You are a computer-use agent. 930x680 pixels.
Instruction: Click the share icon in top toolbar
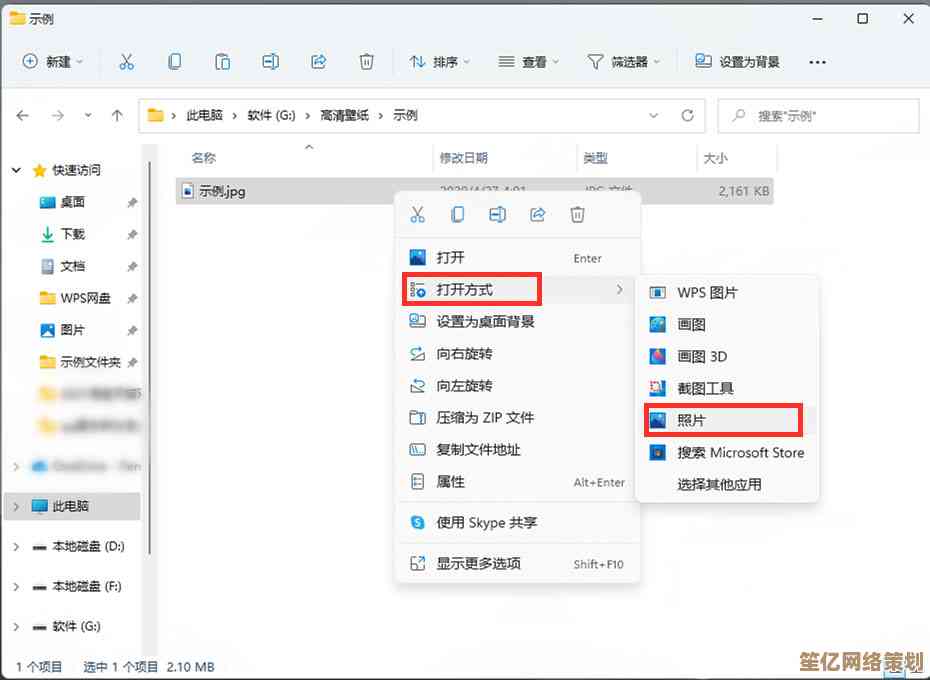pyautogui.click(x=319, y=62)
